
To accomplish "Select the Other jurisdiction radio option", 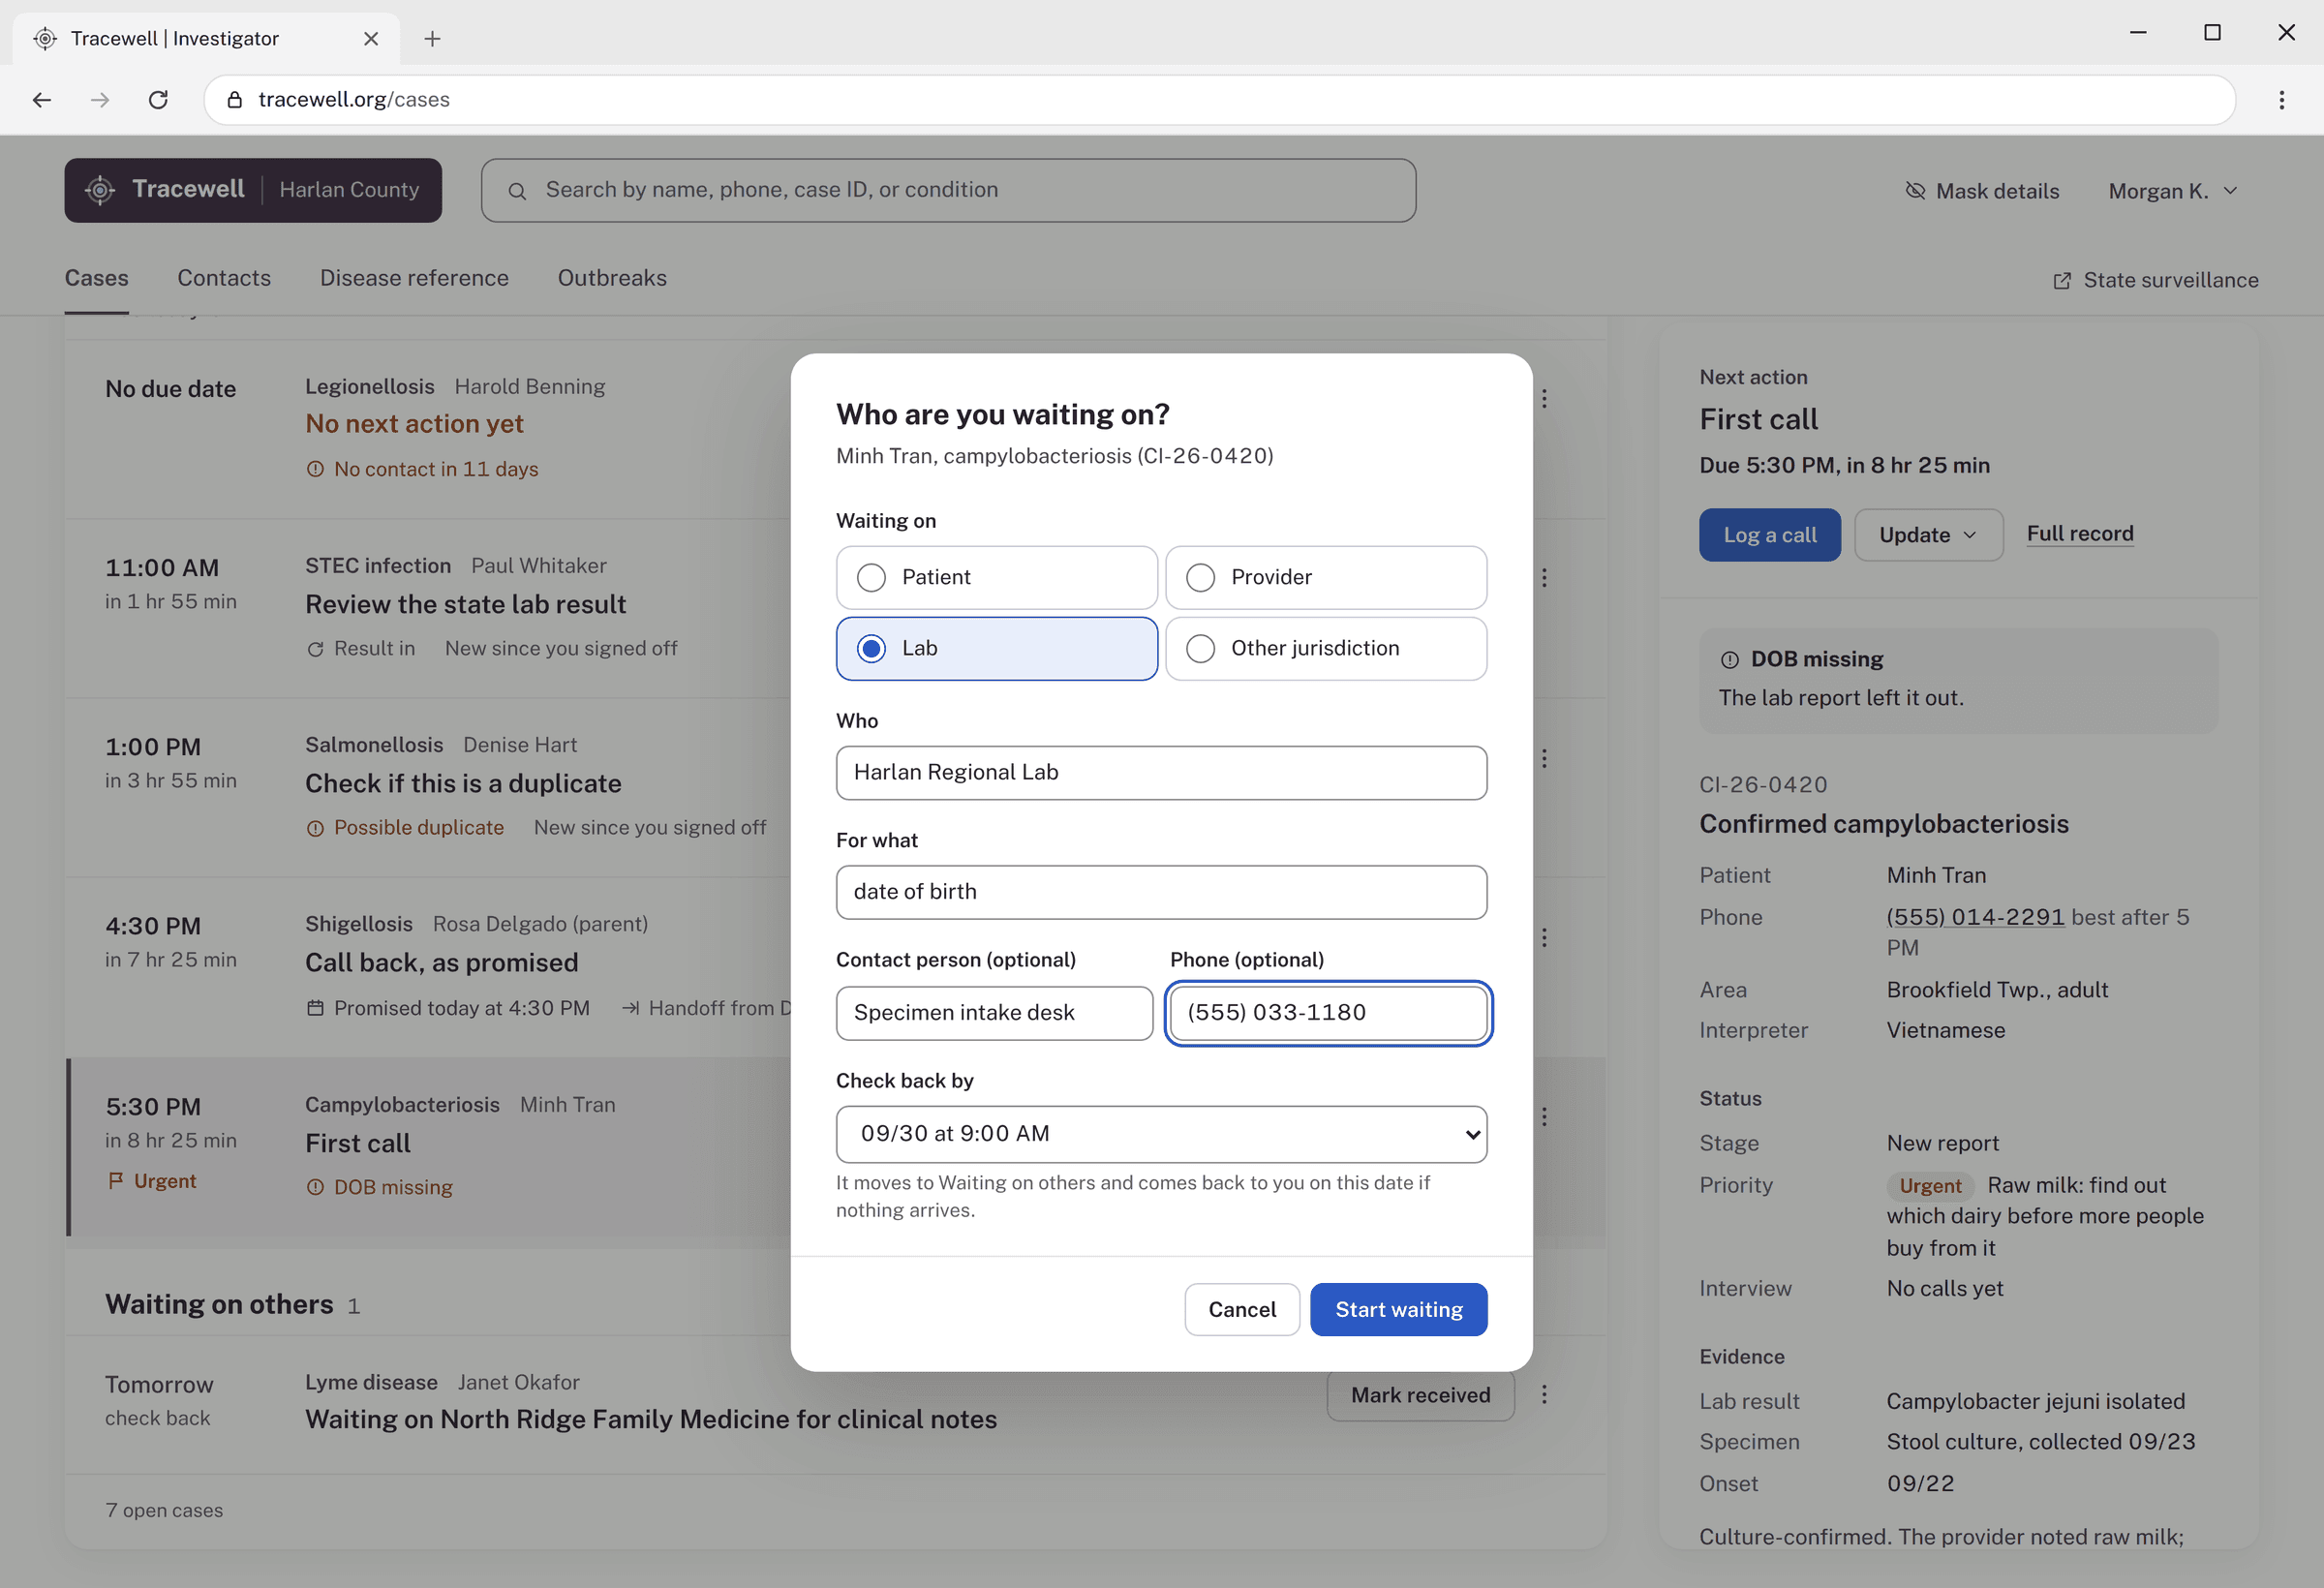I will pyautogui.click(x=1325, y=648).
